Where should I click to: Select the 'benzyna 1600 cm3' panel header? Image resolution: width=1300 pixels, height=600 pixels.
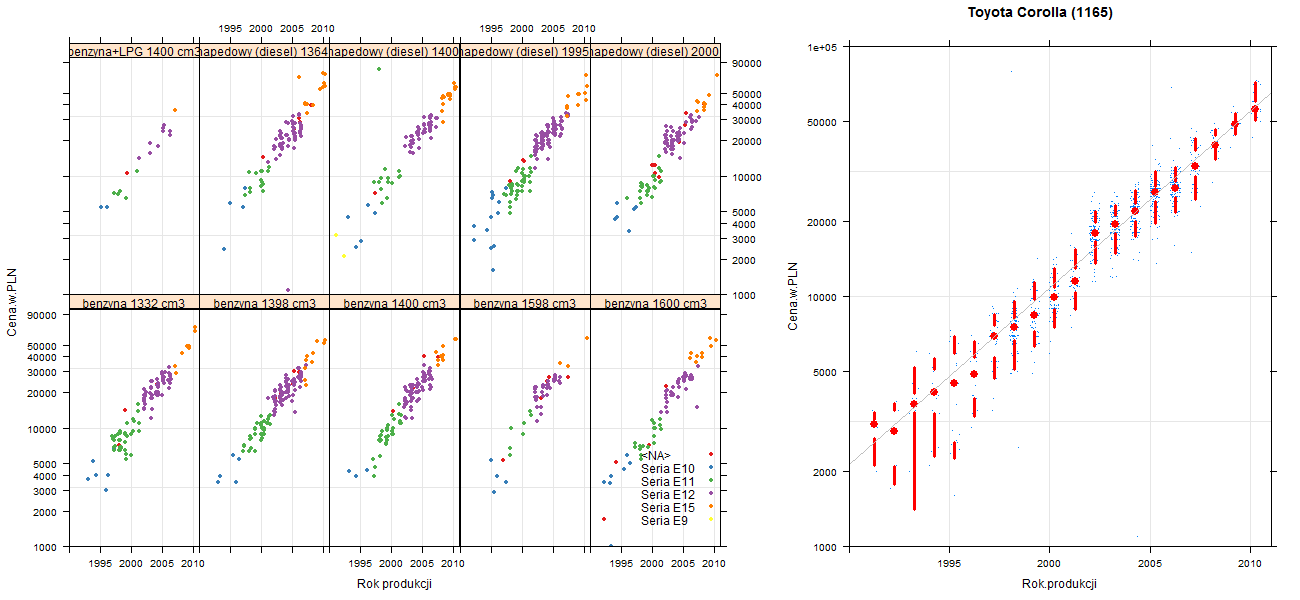tap(655, 302)
